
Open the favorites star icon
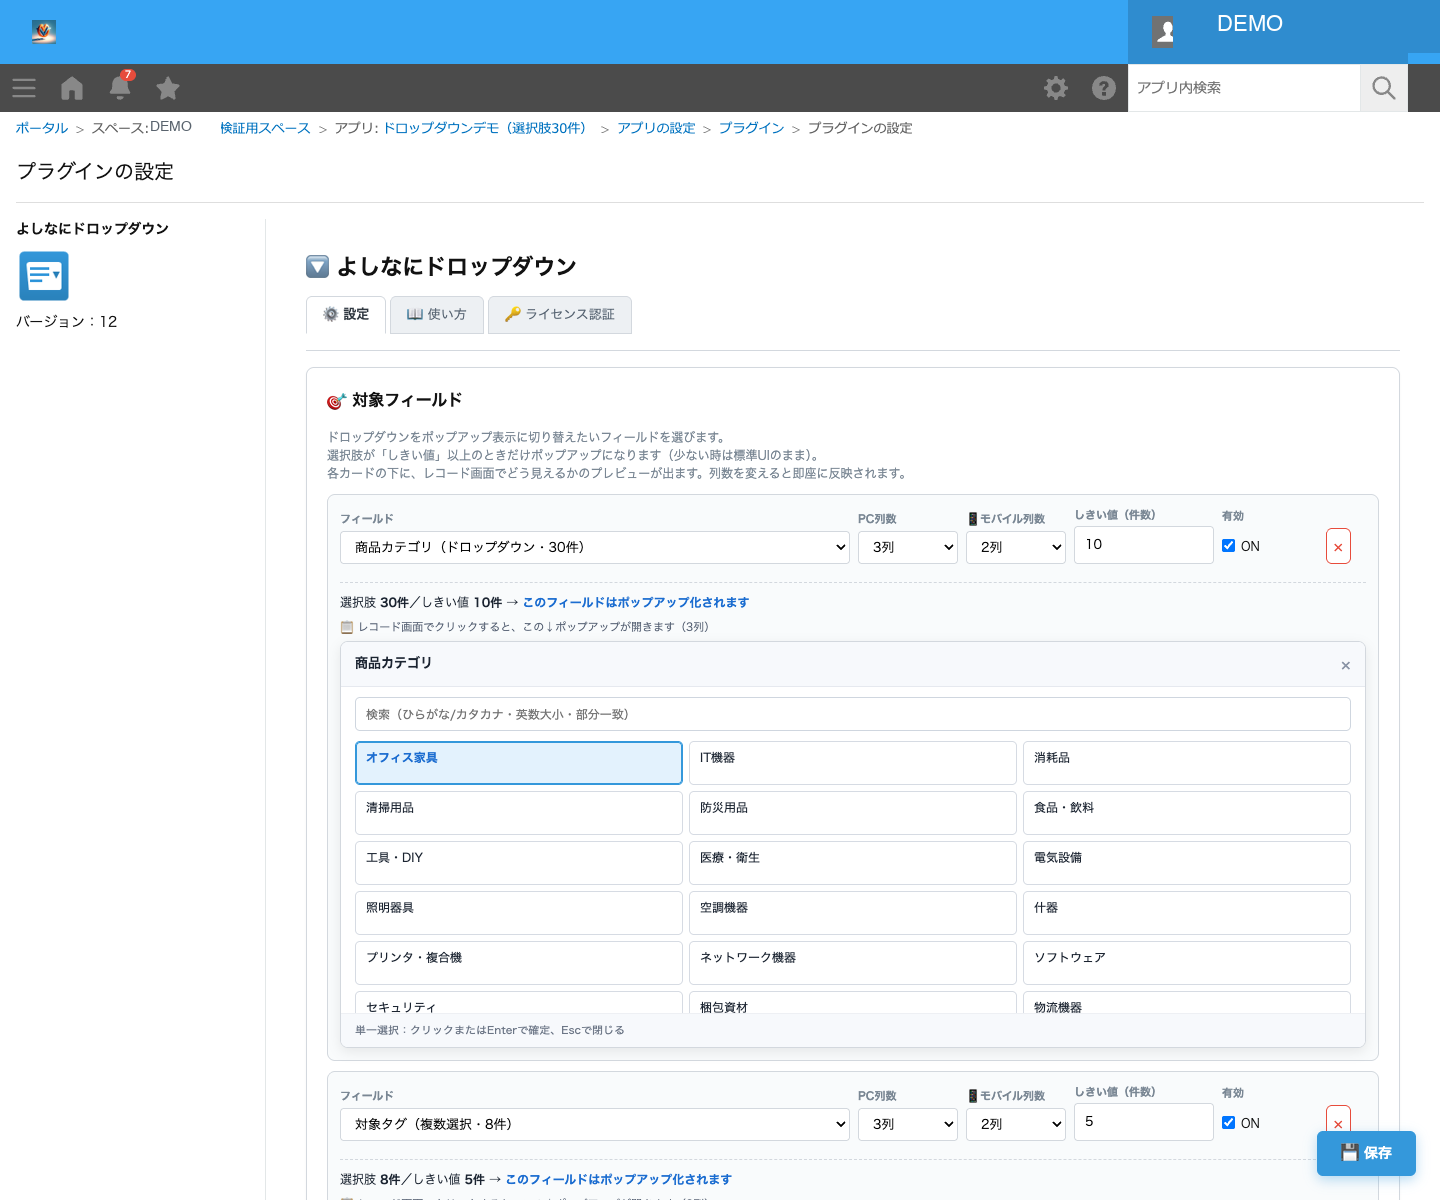click(x=168, y=88)
